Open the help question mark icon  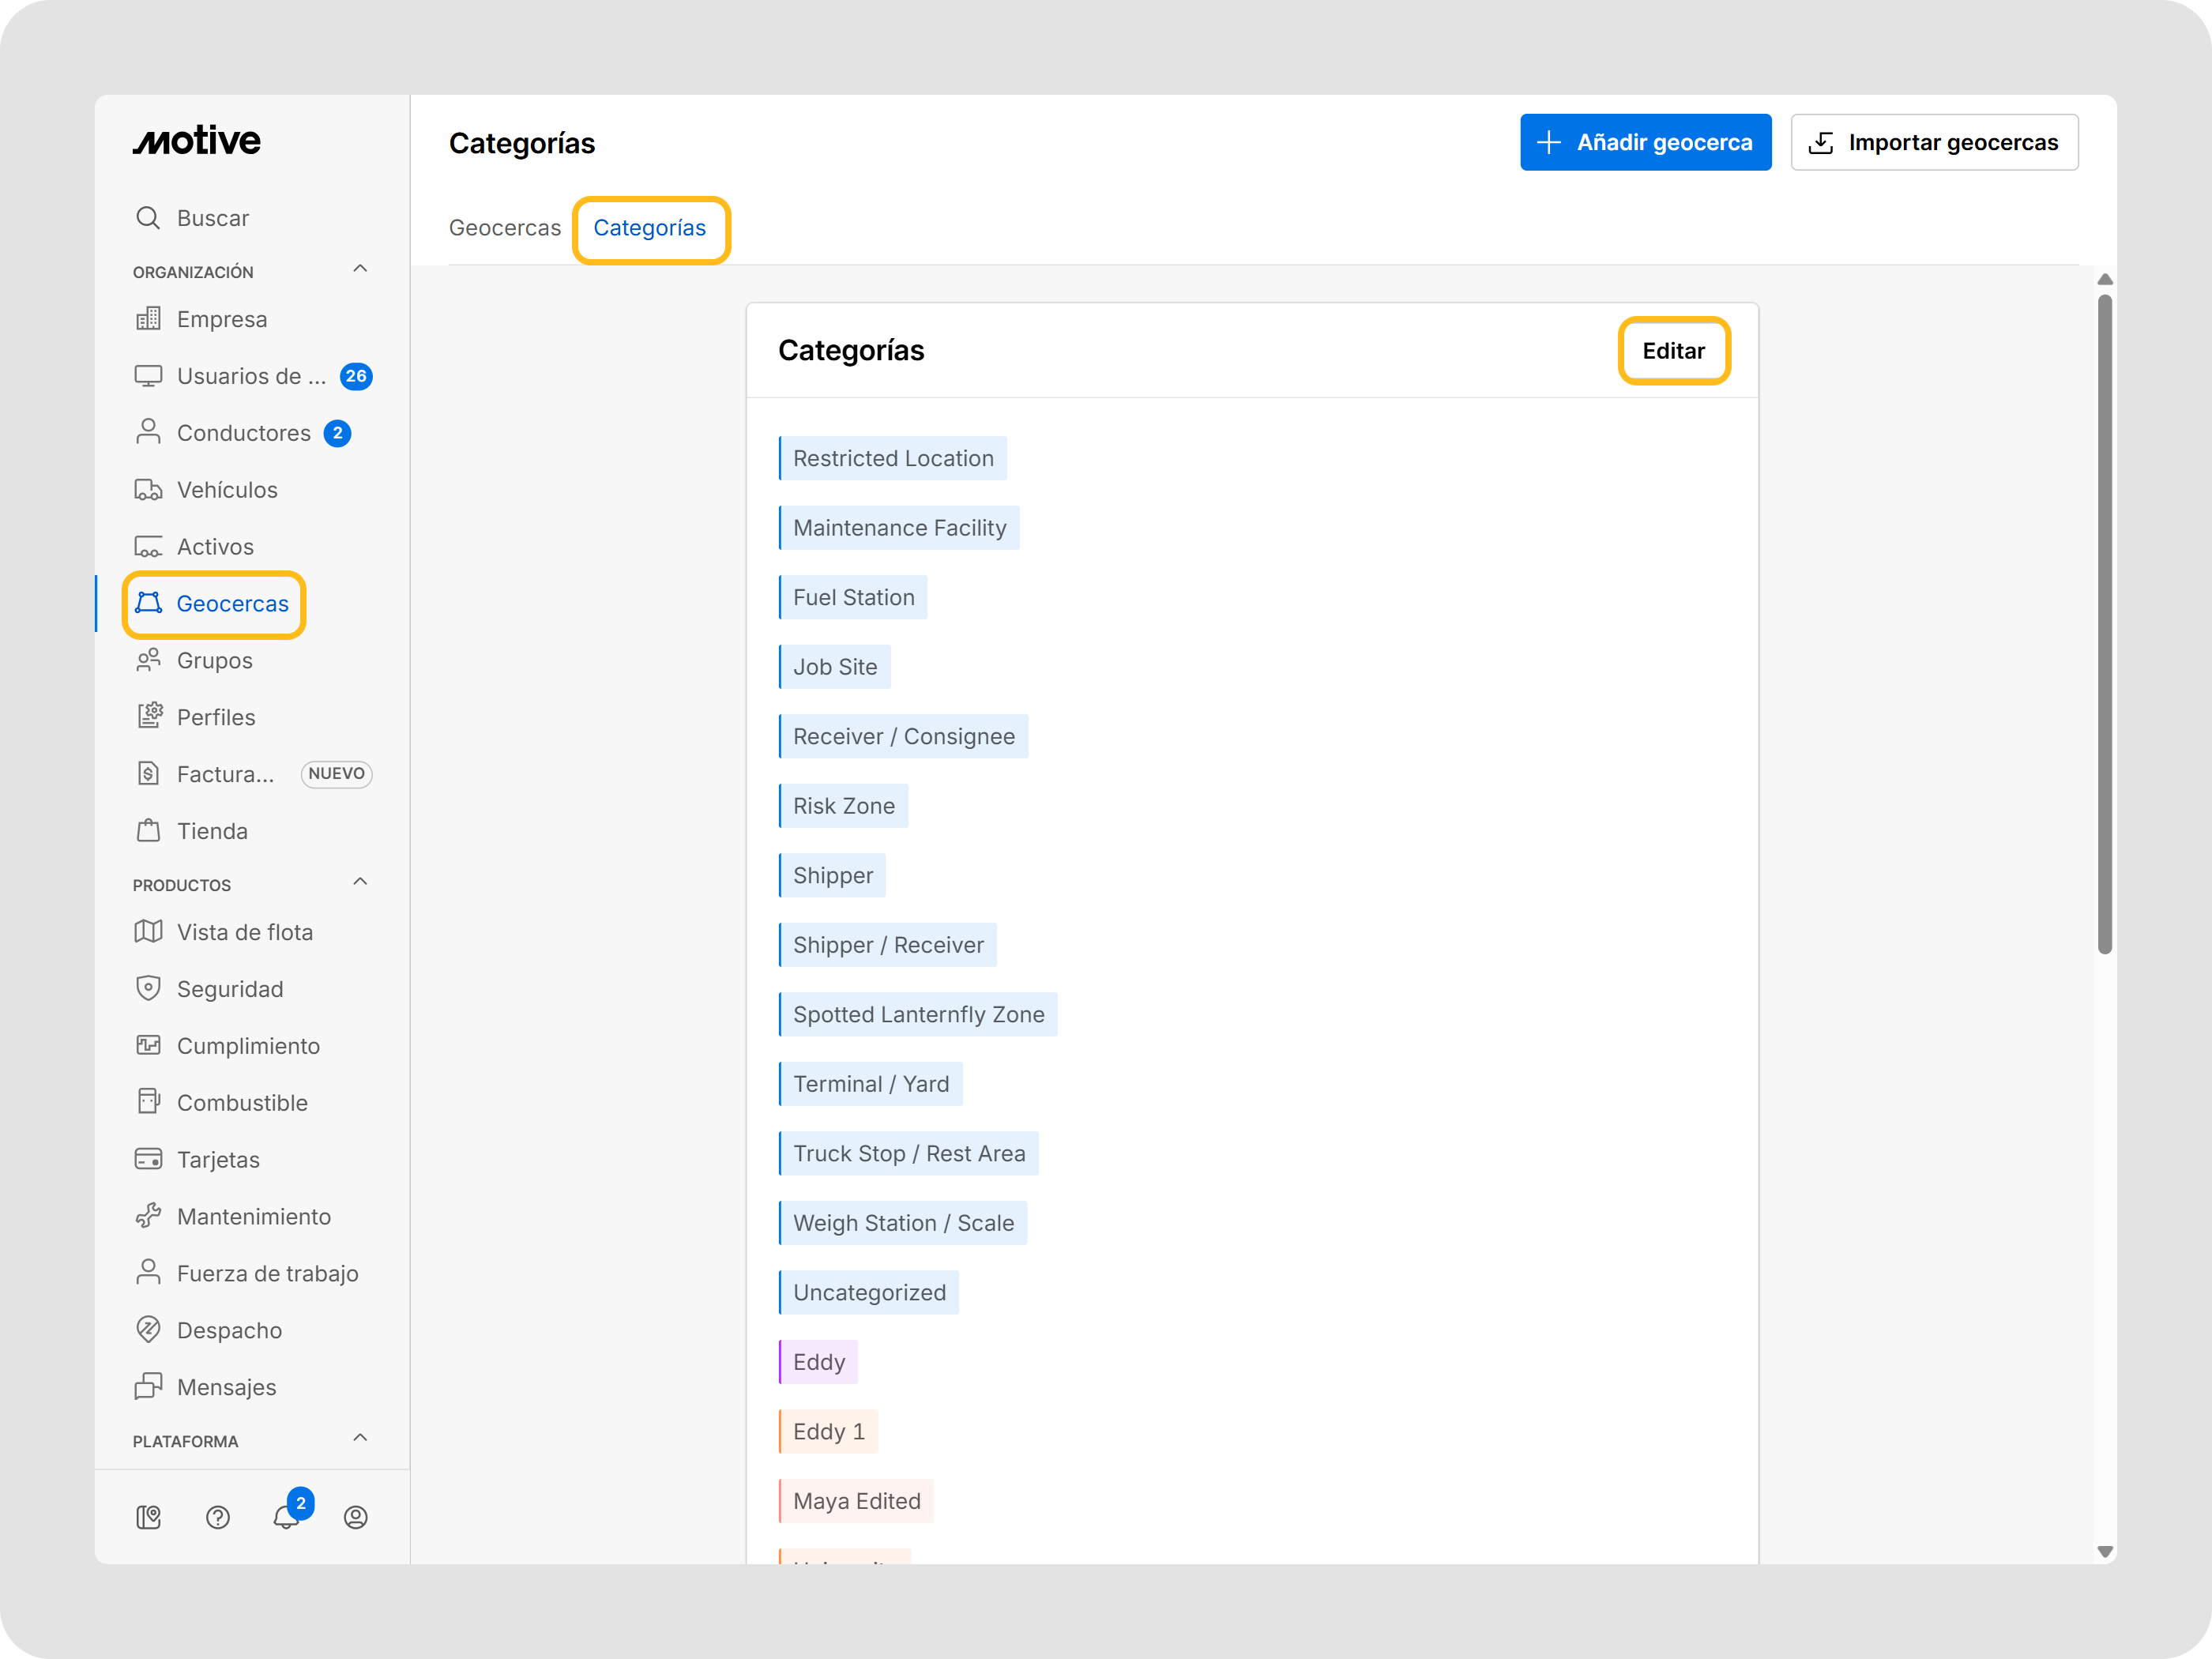coord(217,1517)
